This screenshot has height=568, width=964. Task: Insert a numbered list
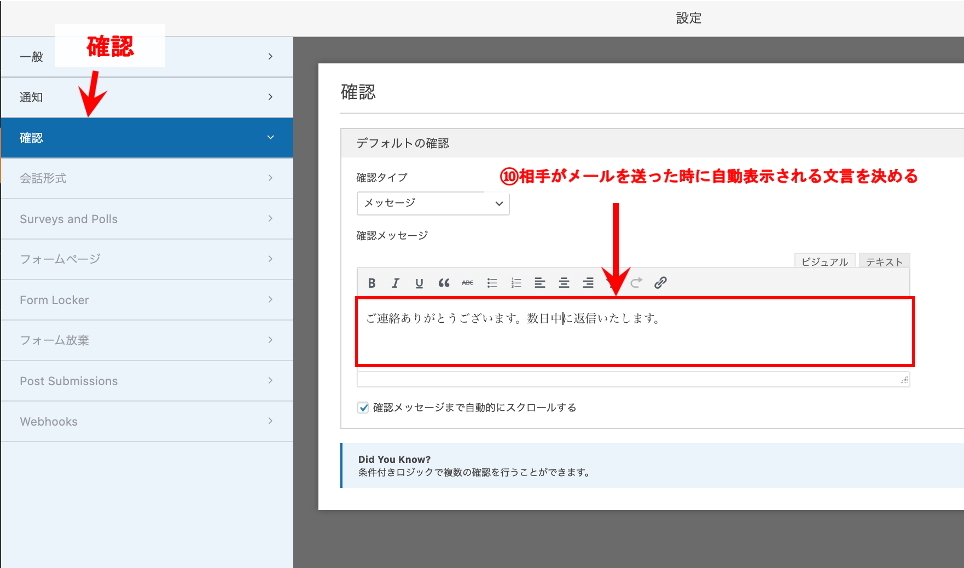pos(516,283)
